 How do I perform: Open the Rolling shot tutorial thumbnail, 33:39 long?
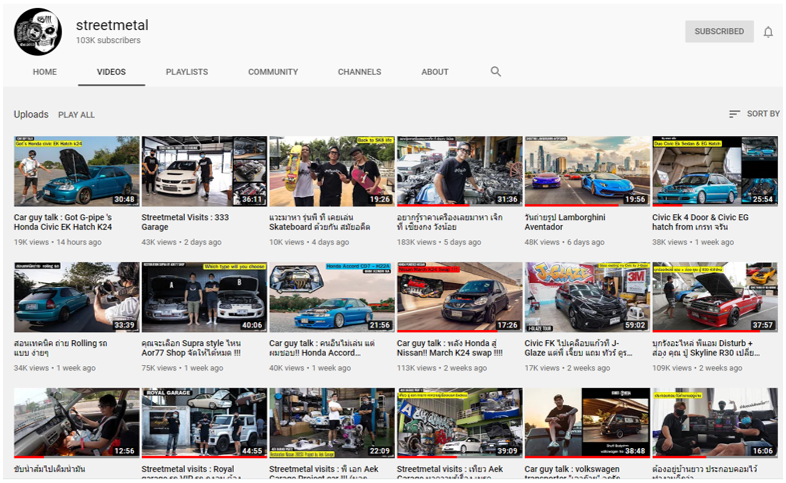[x=77, y=297]
